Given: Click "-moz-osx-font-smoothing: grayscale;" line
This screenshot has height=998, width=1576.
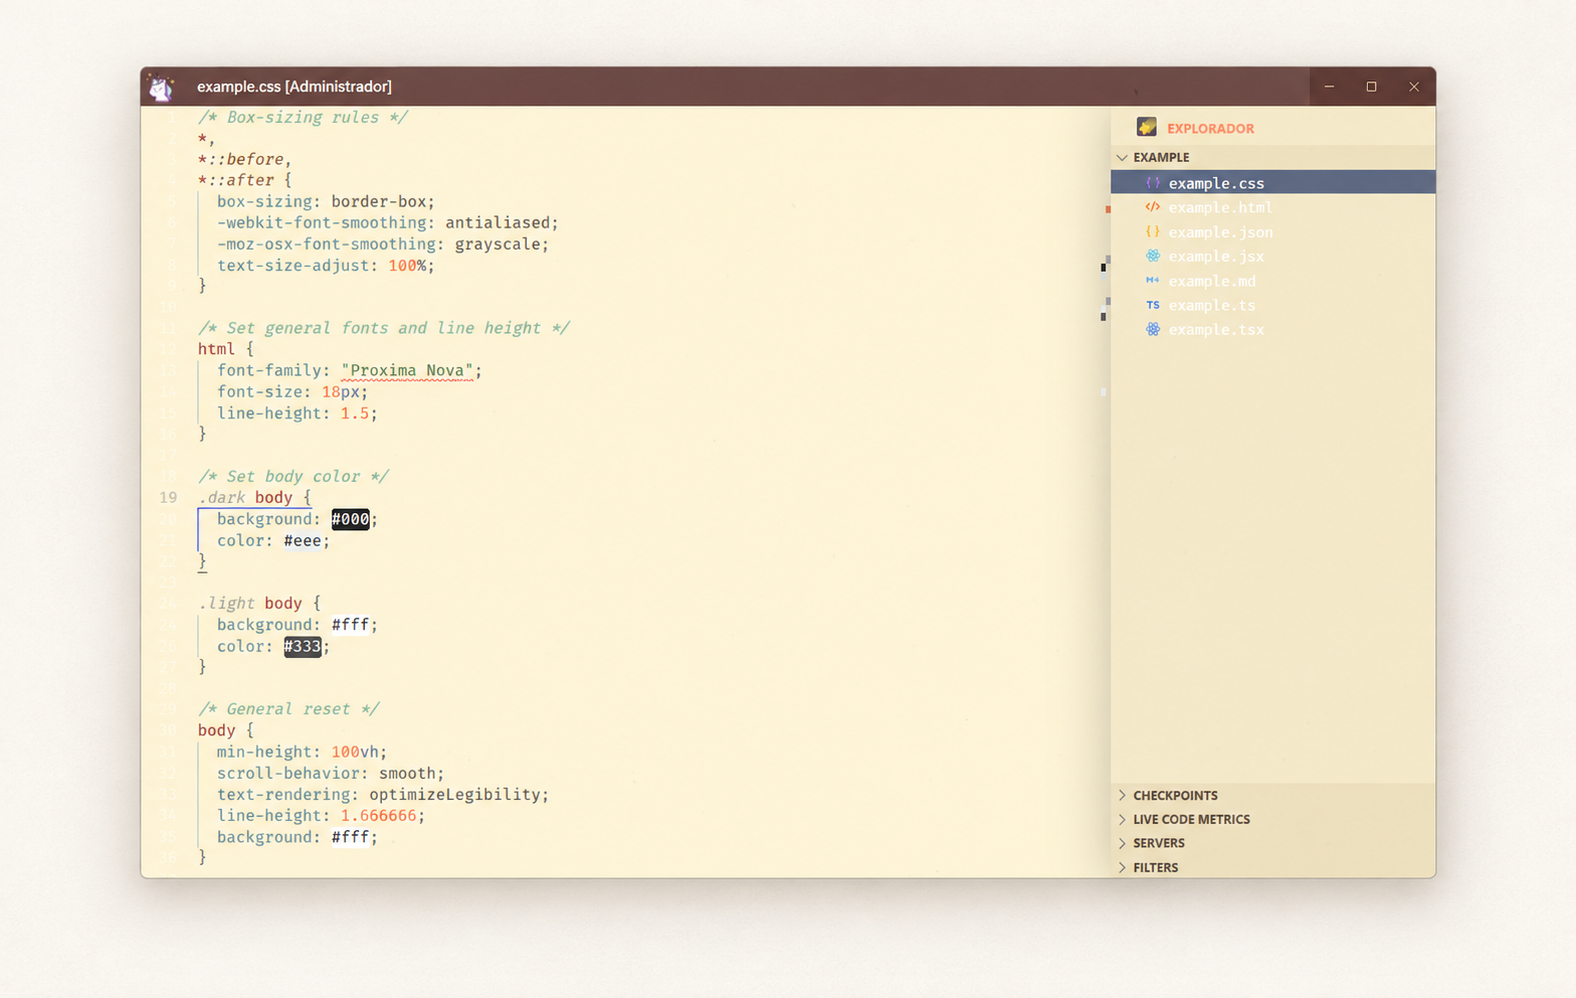Looking at the screenshot, I should tap(383, 244).
